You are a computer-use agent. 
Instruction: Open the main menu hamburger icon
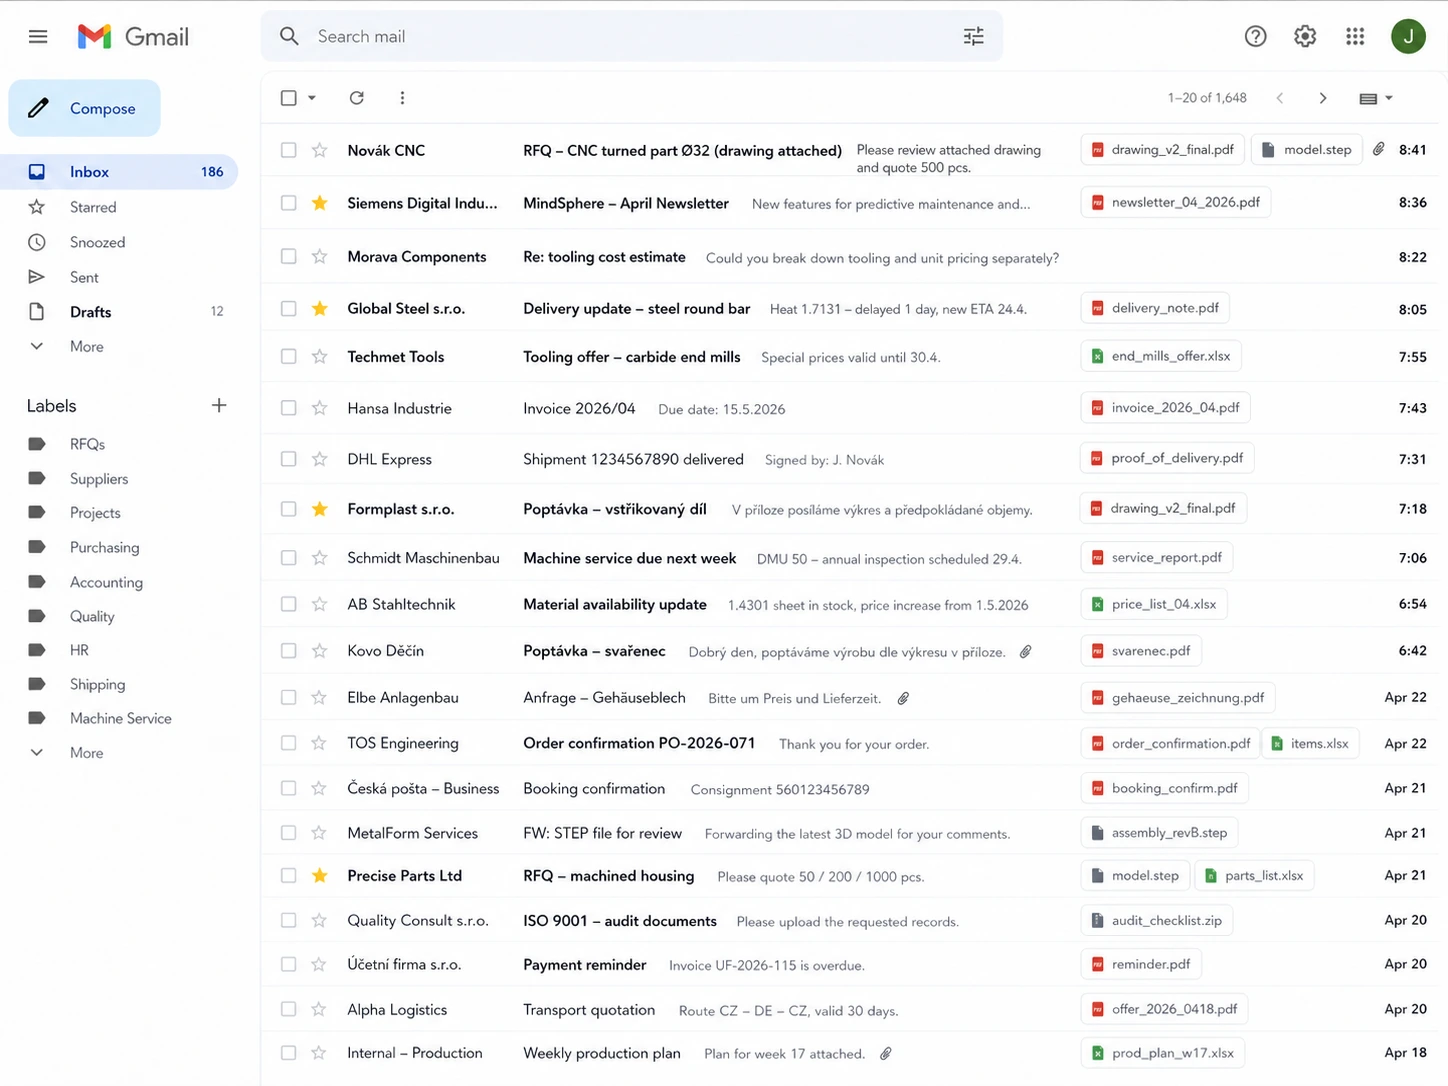(x=38, y=37)
